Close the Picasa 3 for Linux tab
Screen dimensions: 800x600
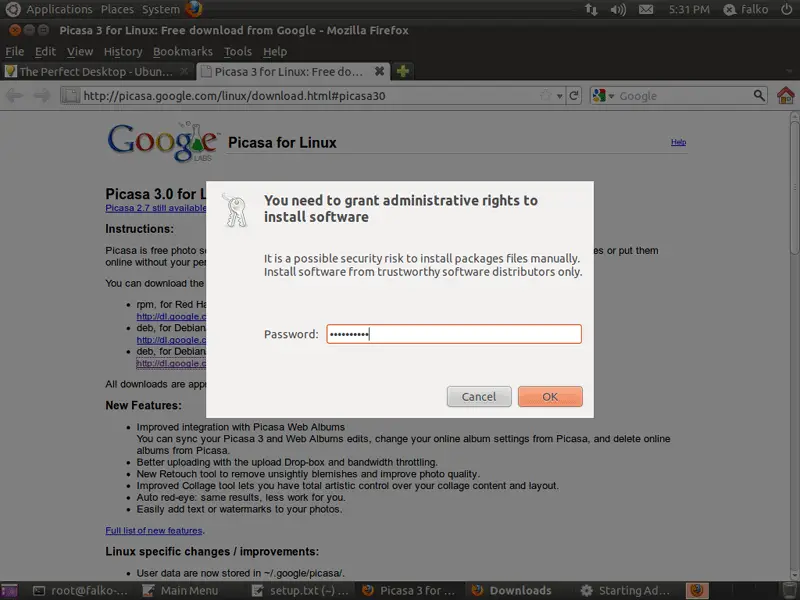pos(380,71)
